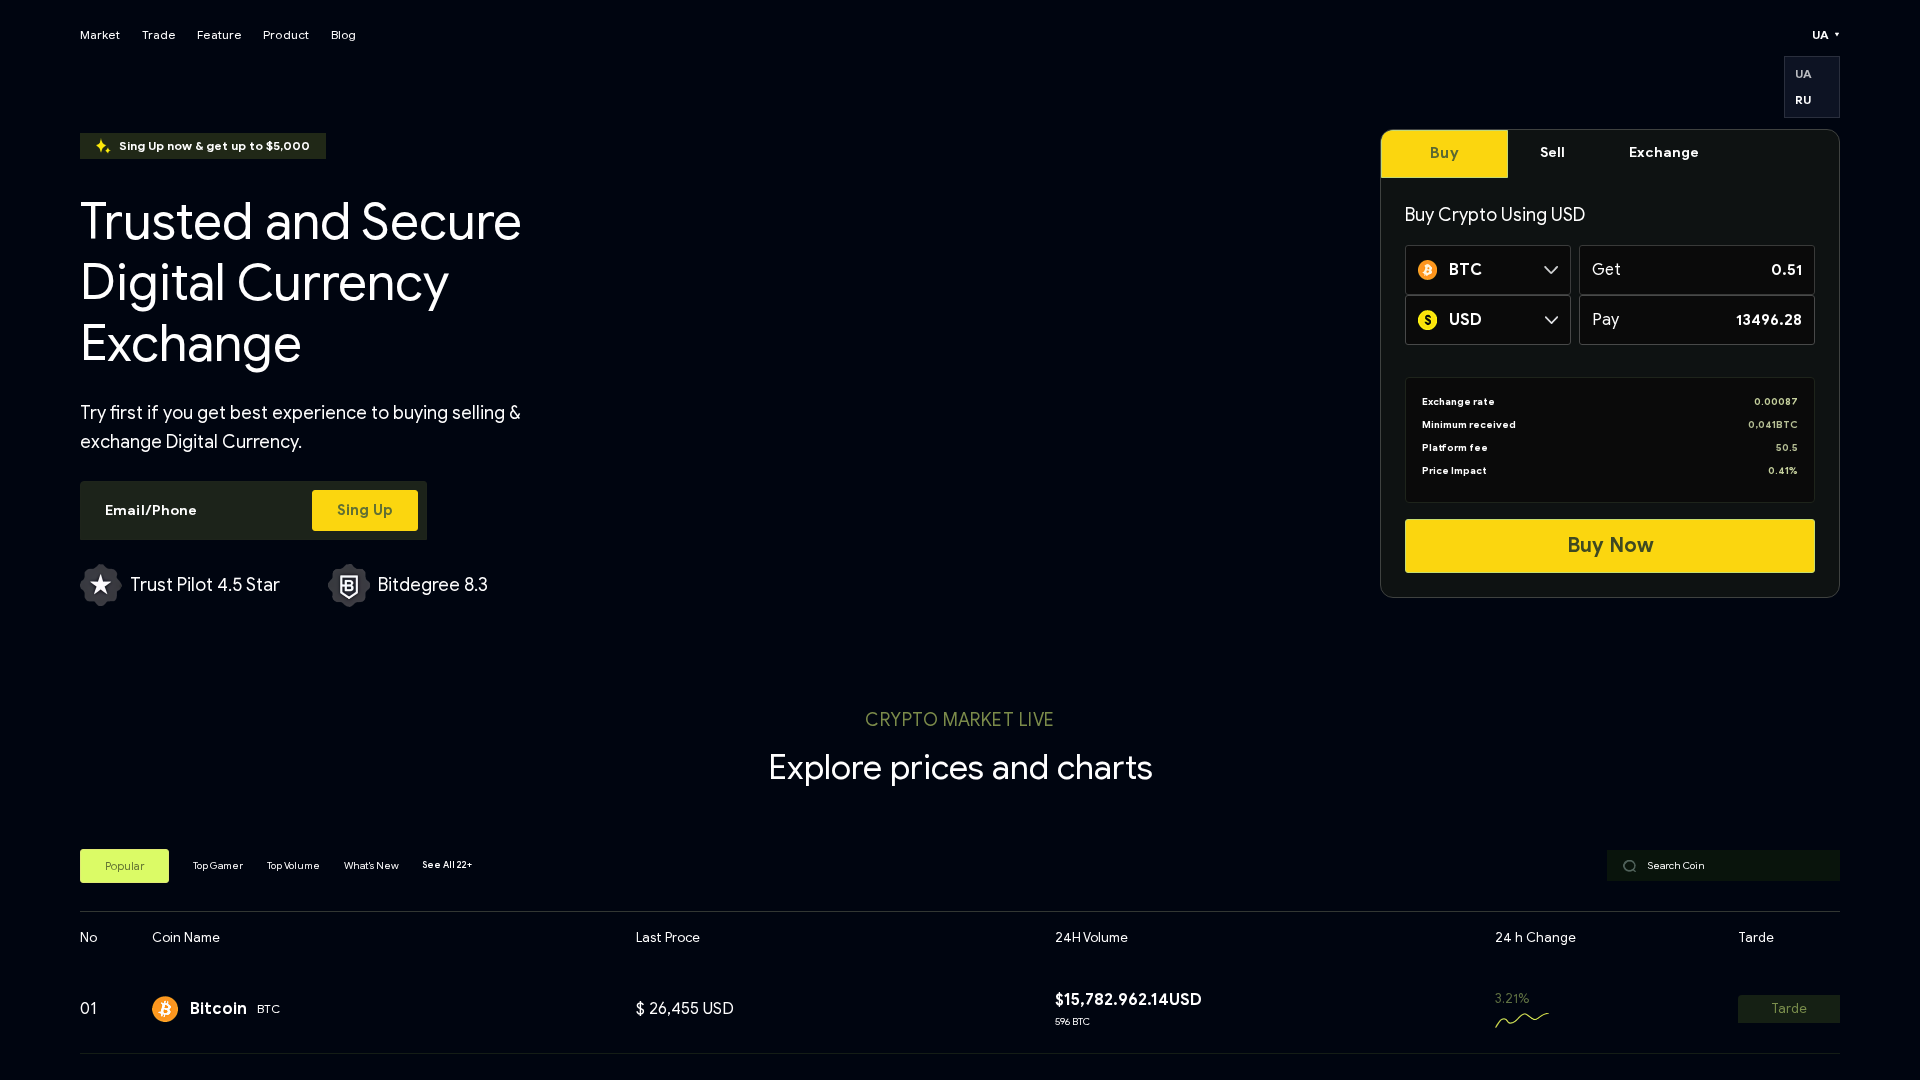Click the Buy Crypto Using USD heading
The height and width of the screenshot is (1080, 1920).
(1495, 215)
